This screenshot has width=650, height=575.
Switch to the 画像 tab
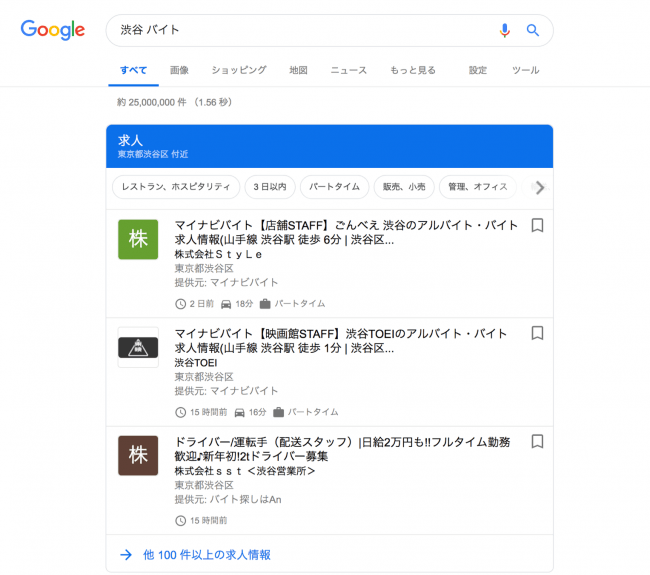pyautogui.click(x=179, y=70)
